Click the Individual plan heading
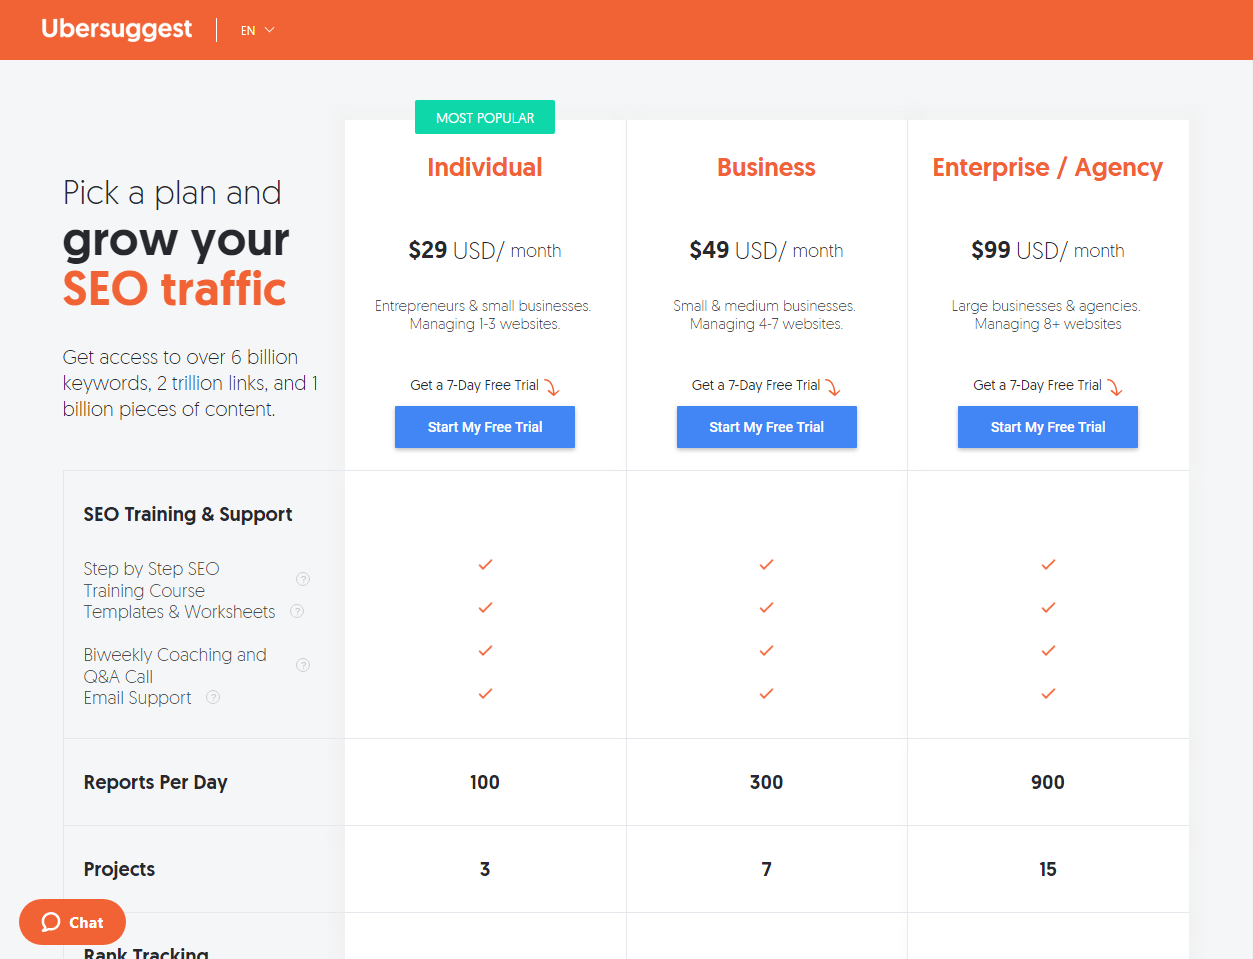The height and width of the screenshot is (959, 1253). [x=485, y=167]
